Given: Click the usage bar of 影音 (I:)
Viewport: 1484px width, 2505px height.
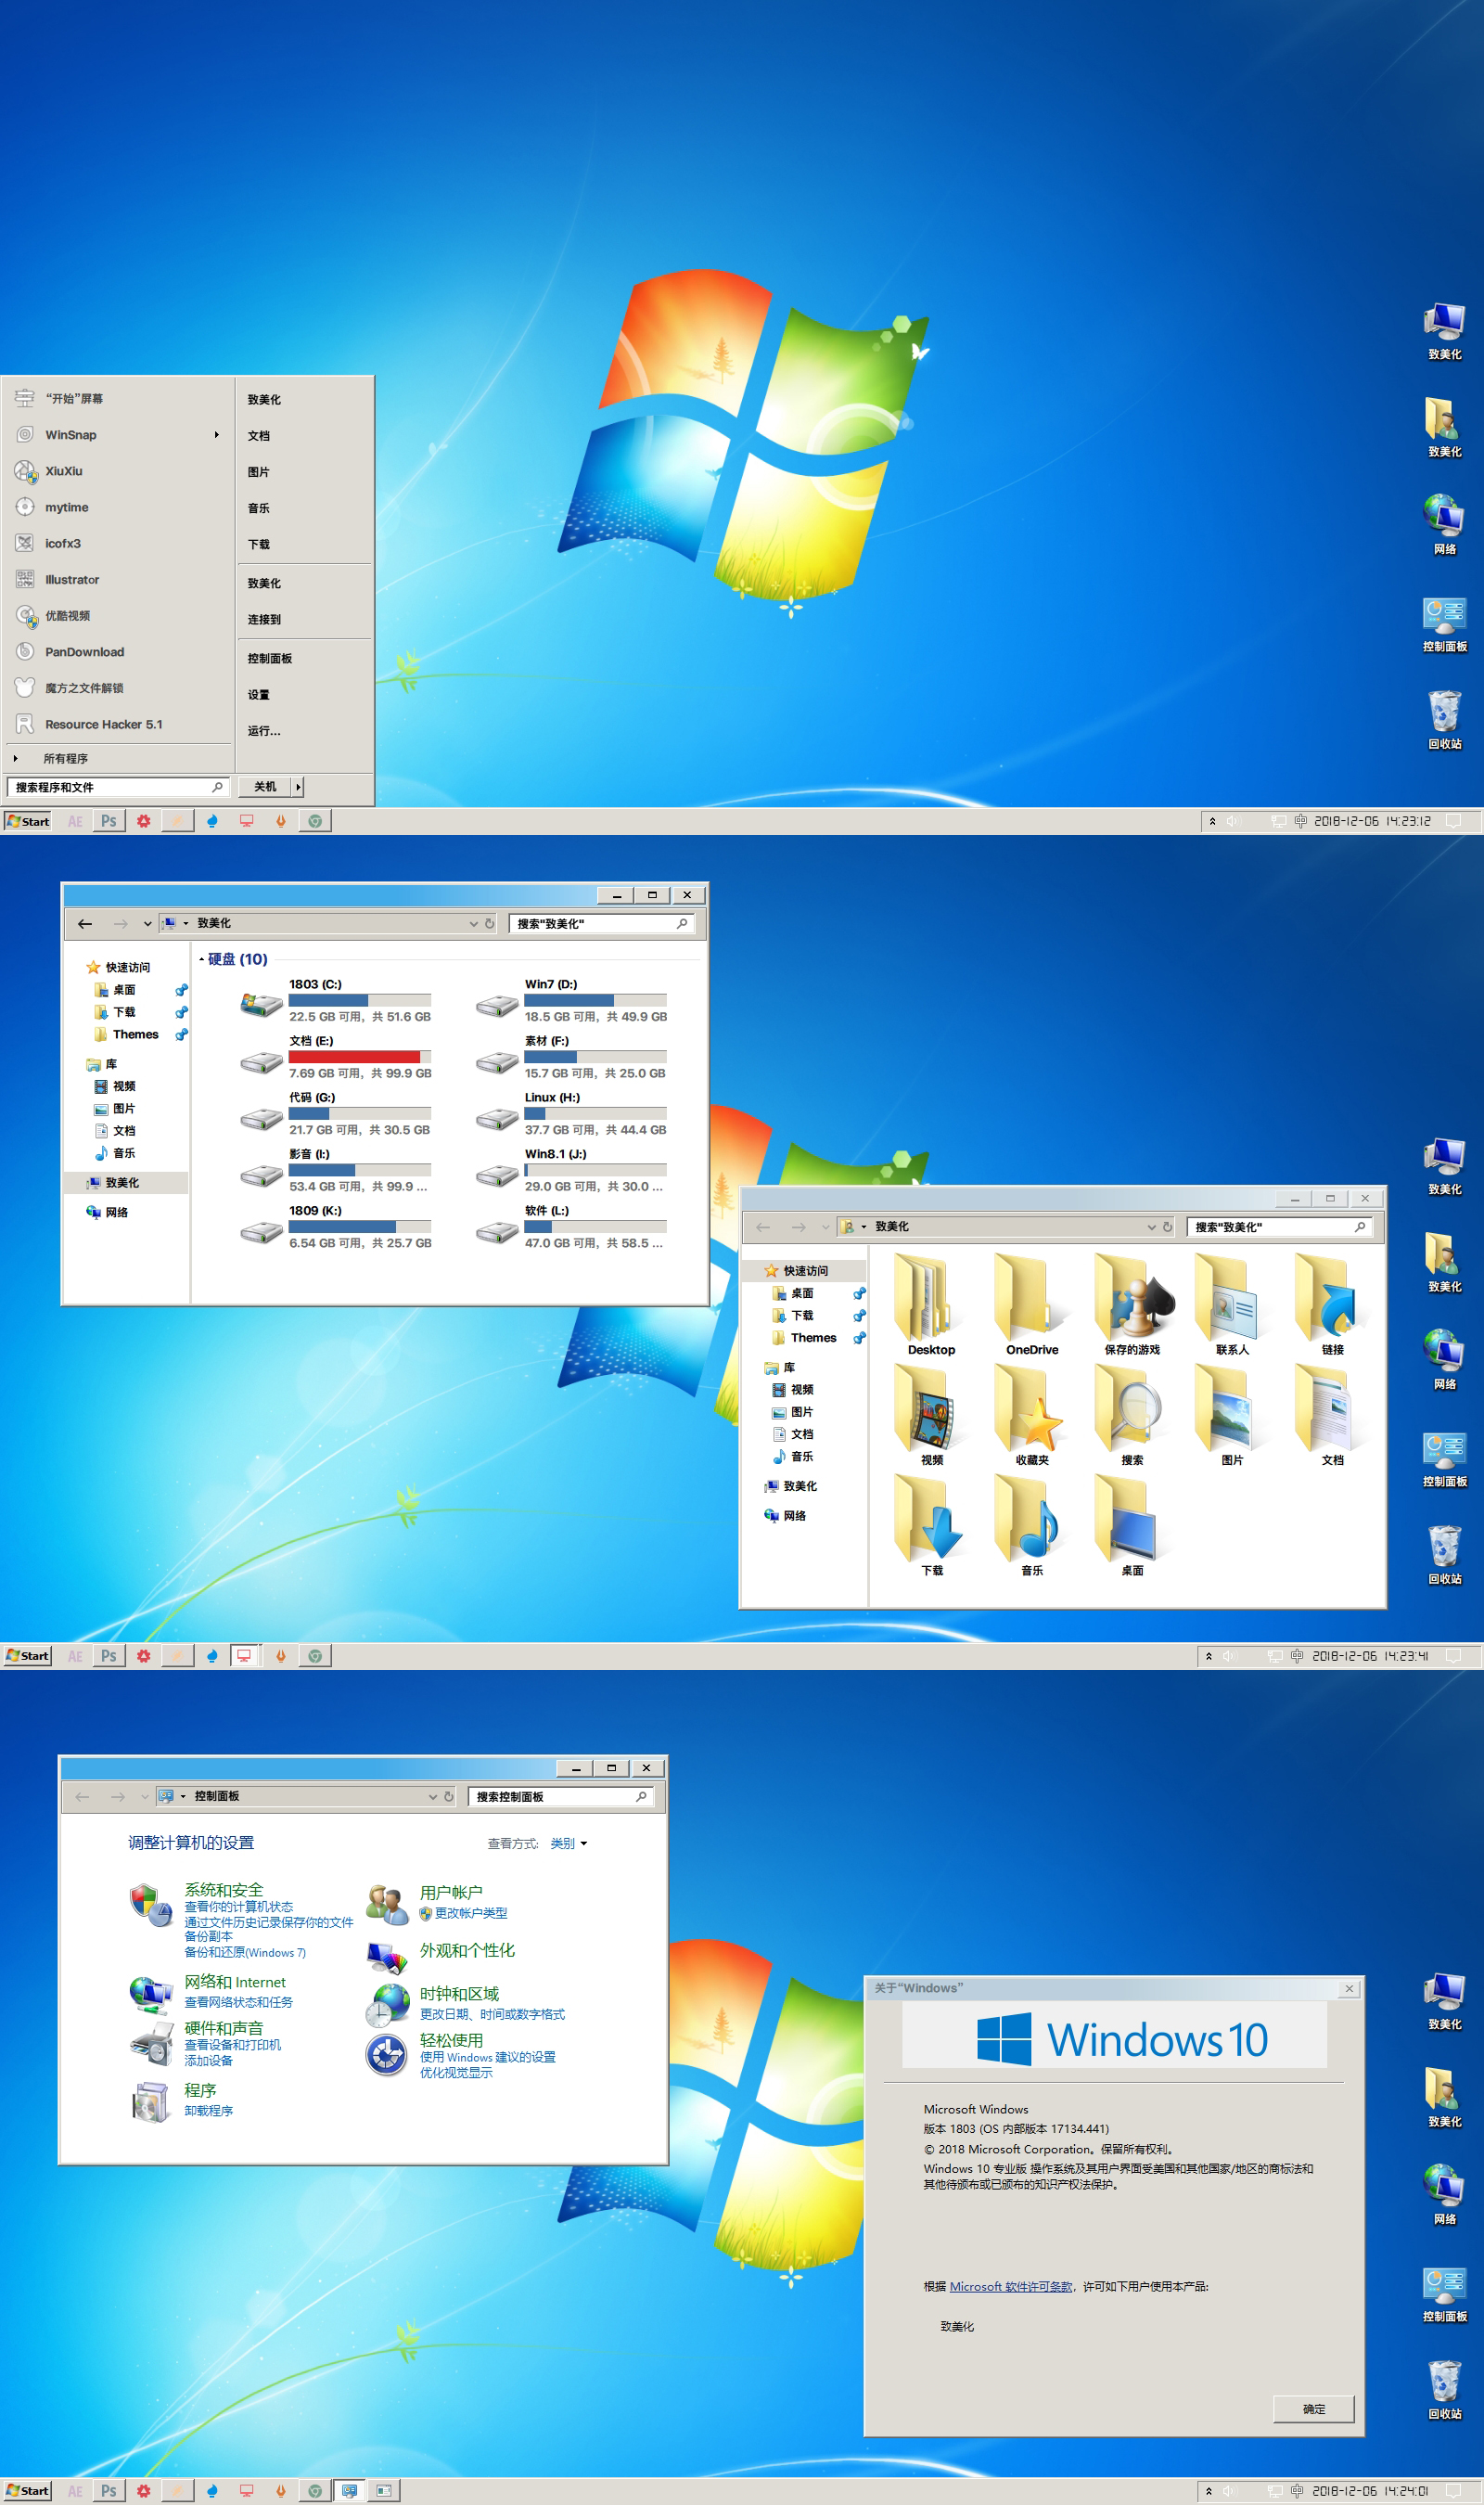Looking at the screenshot, I should coord(360,1170).
